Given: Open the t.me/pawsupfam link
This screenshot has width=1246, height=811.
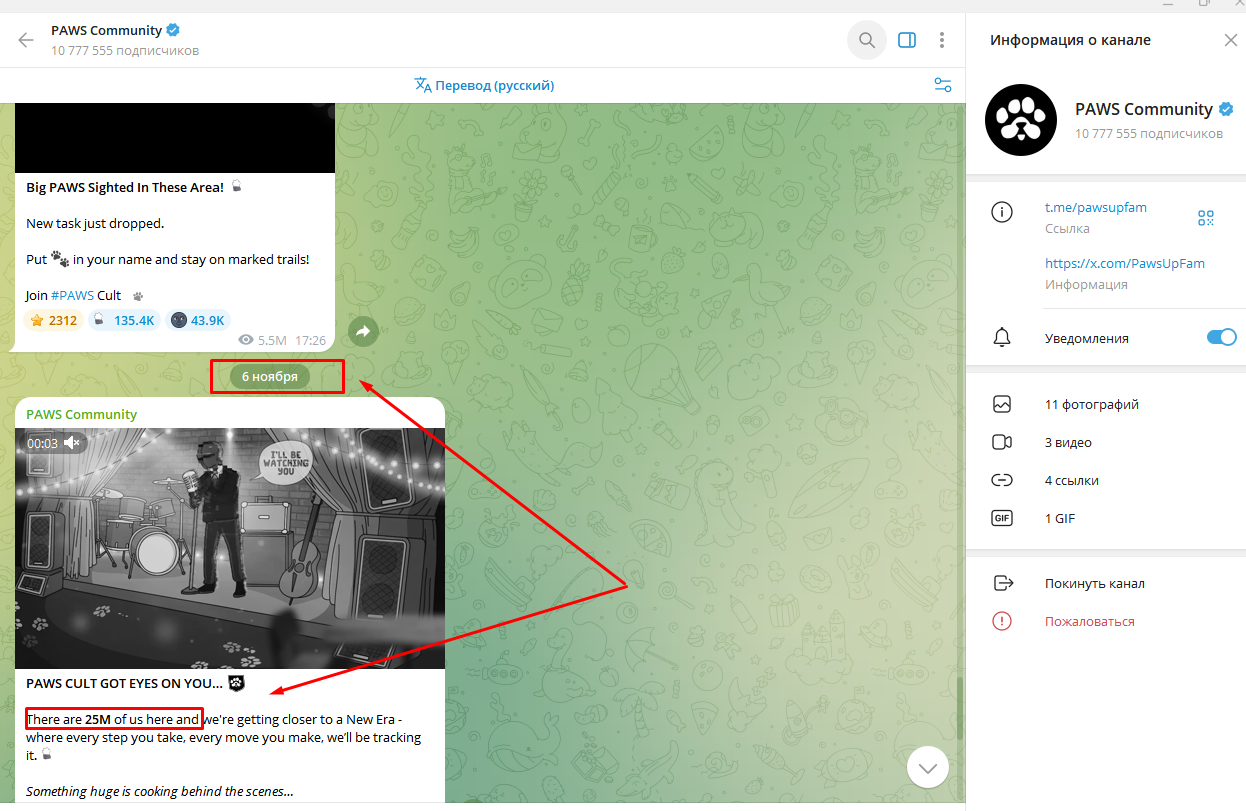Looking at the screenshot, I should (x=1096, y=207).
